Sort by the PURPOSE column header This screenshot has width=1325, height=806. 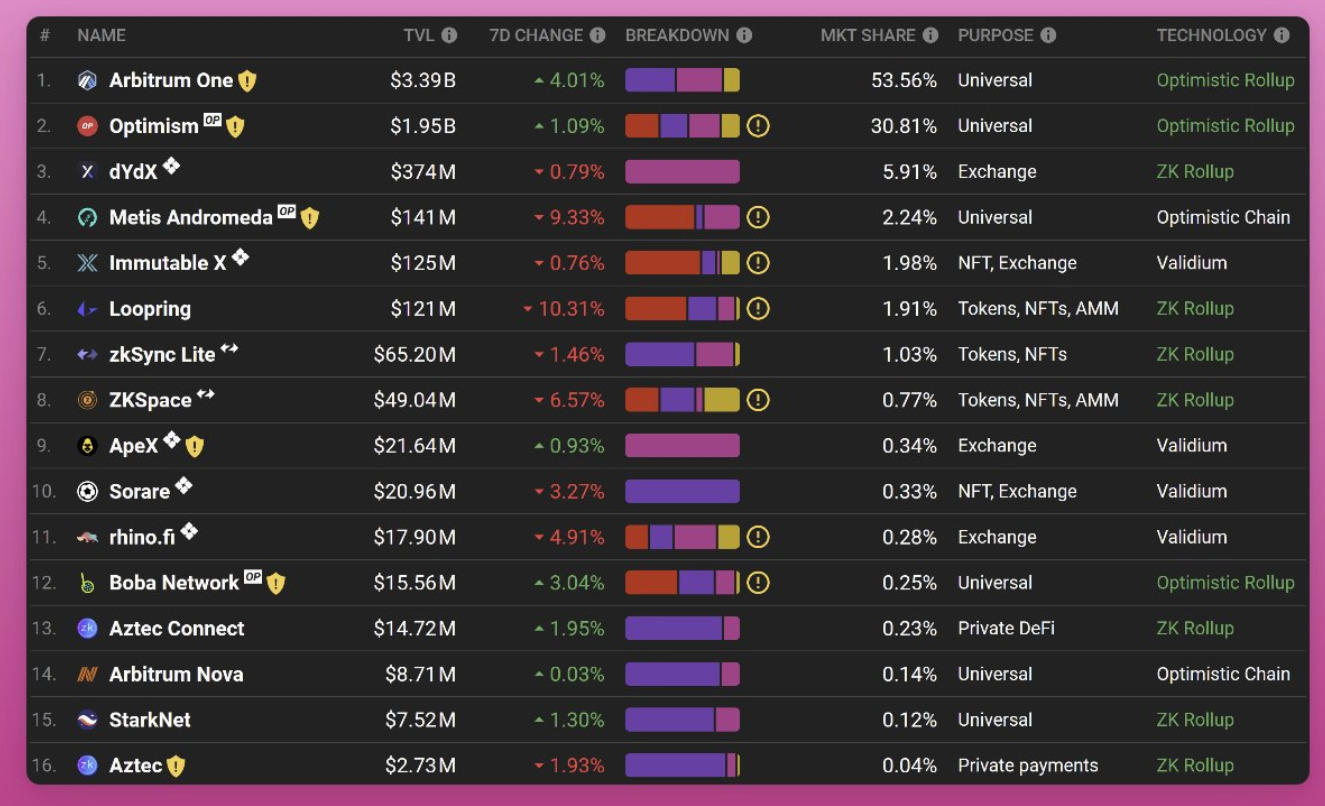point(996,35)
